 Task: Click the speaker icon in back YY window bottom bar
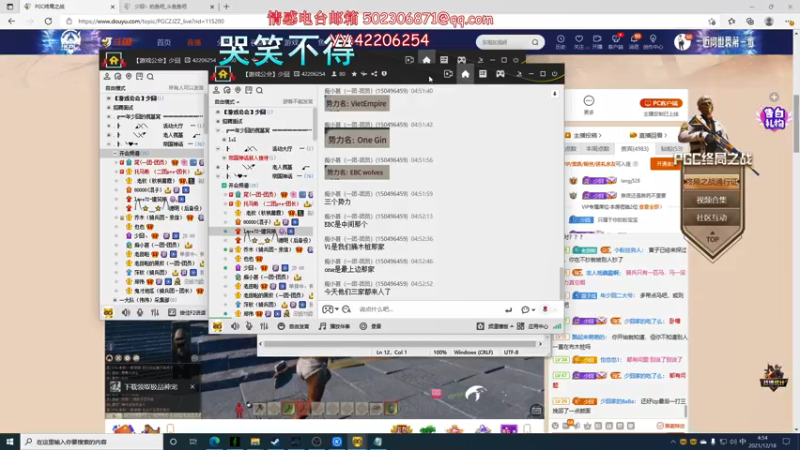[x=126, y=312]
